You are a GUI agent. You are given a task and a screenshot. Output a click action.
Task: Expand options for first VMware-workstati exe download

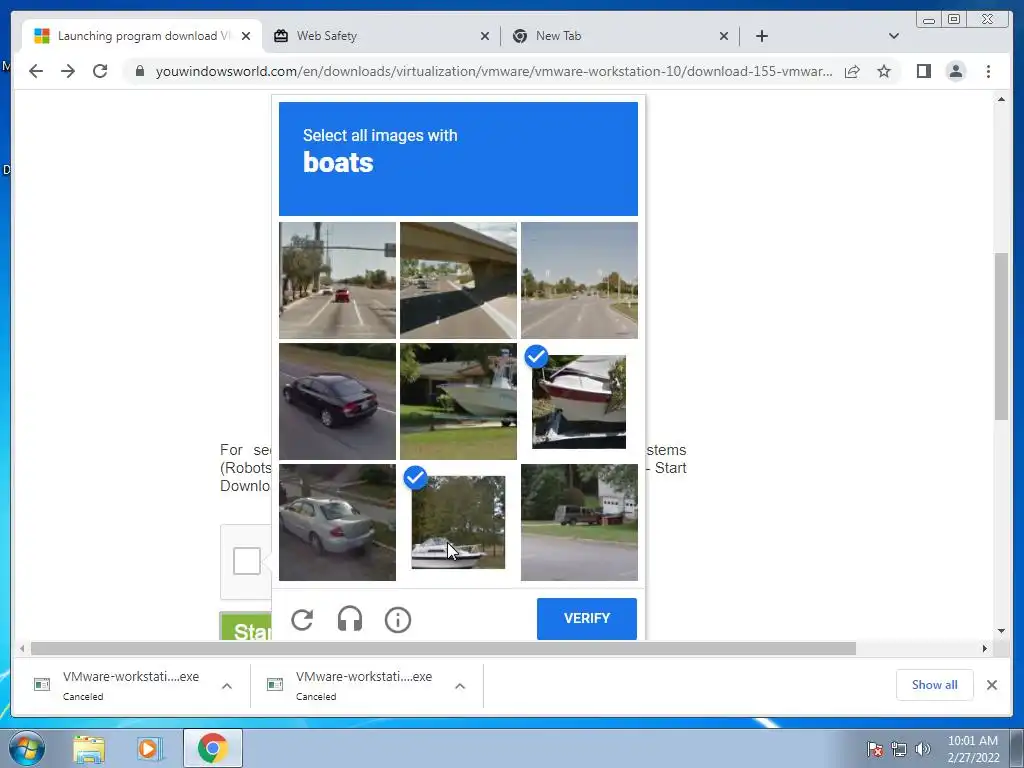pyautogui.click(x=227, y=686)
